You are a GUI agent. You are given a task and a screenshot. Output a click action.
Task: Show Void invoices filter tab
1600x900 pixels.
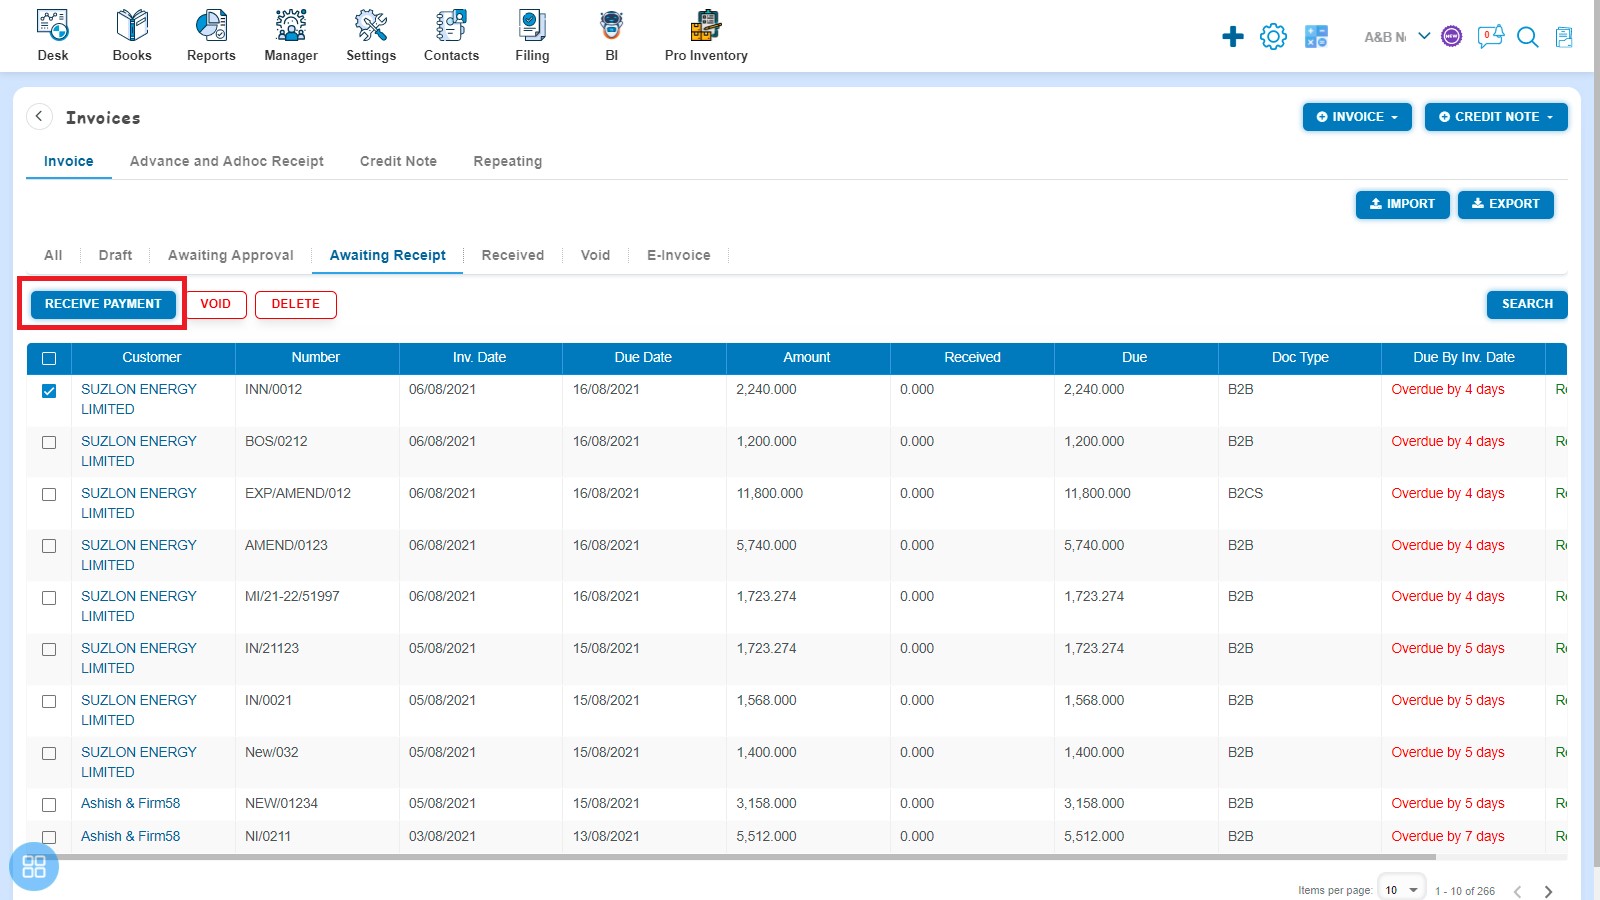[x=595, y=255]
